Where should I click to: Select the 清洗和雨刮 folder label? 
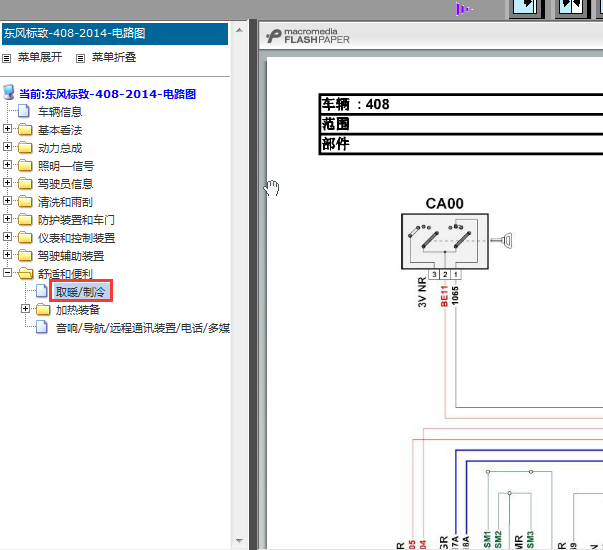pos(65,202)
